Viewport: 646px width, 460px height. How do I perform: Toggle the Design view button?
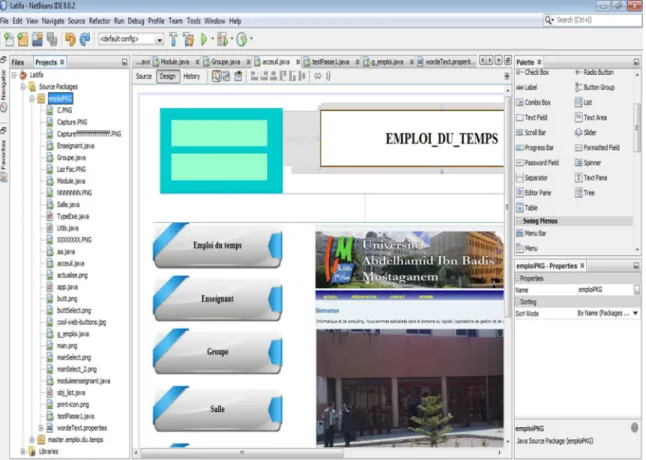(168, 77)
